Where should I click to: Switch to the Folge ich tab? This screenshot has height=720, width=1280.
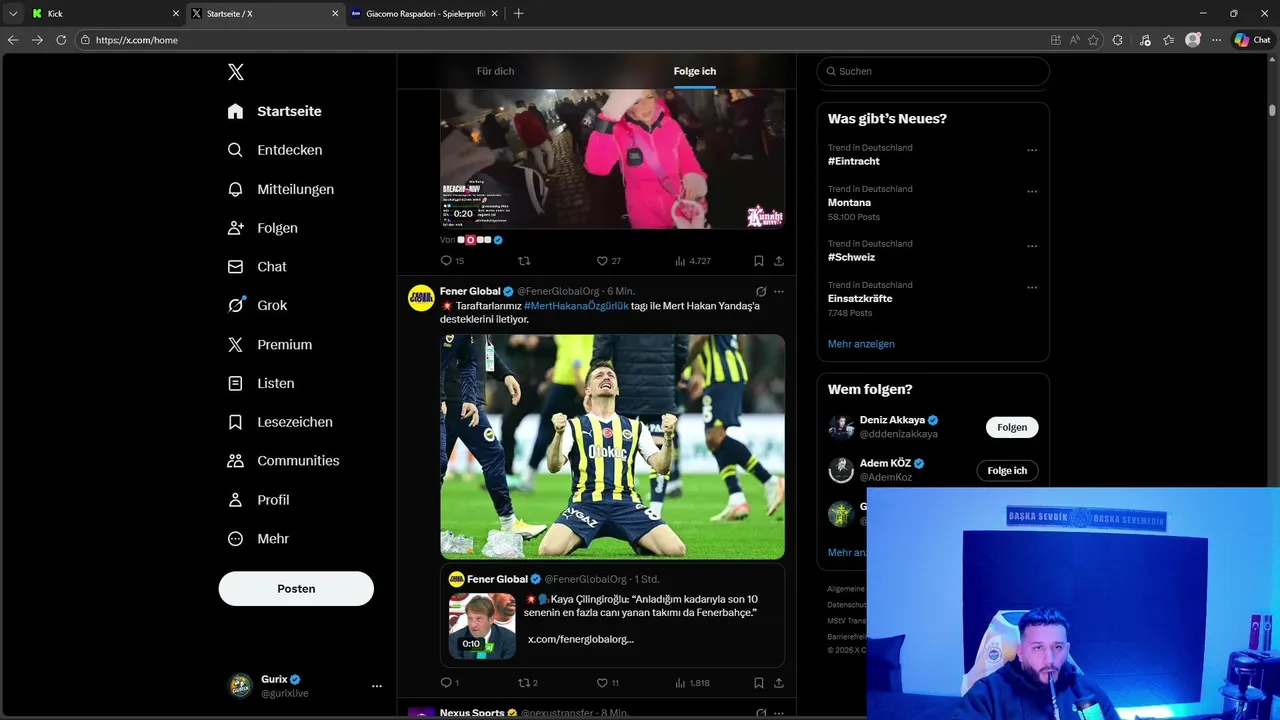[x=695, y=71]
